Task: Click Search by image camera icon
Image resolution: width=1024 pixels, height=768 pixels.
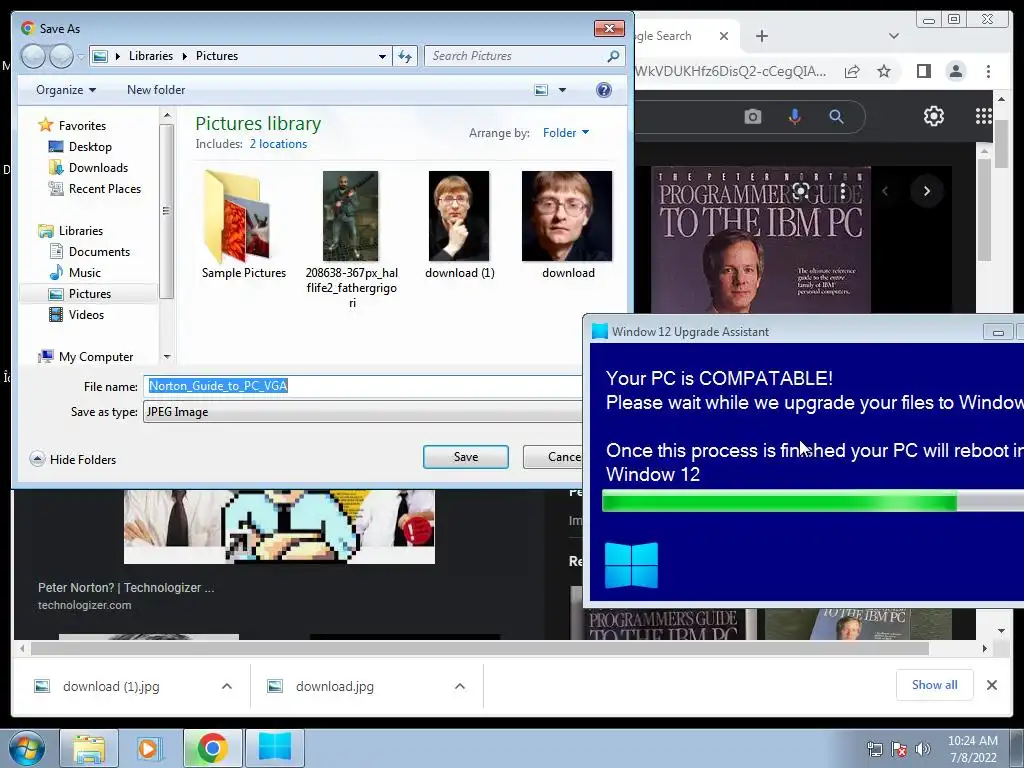Action: pyautogui.click(x=752, y=117)
